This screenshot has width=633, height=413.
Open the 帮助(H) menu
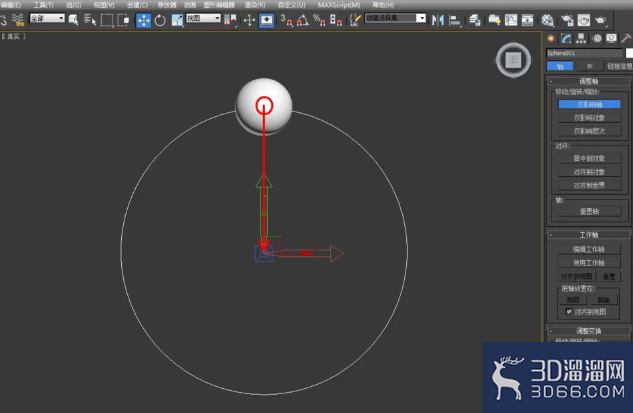point(383,5)
